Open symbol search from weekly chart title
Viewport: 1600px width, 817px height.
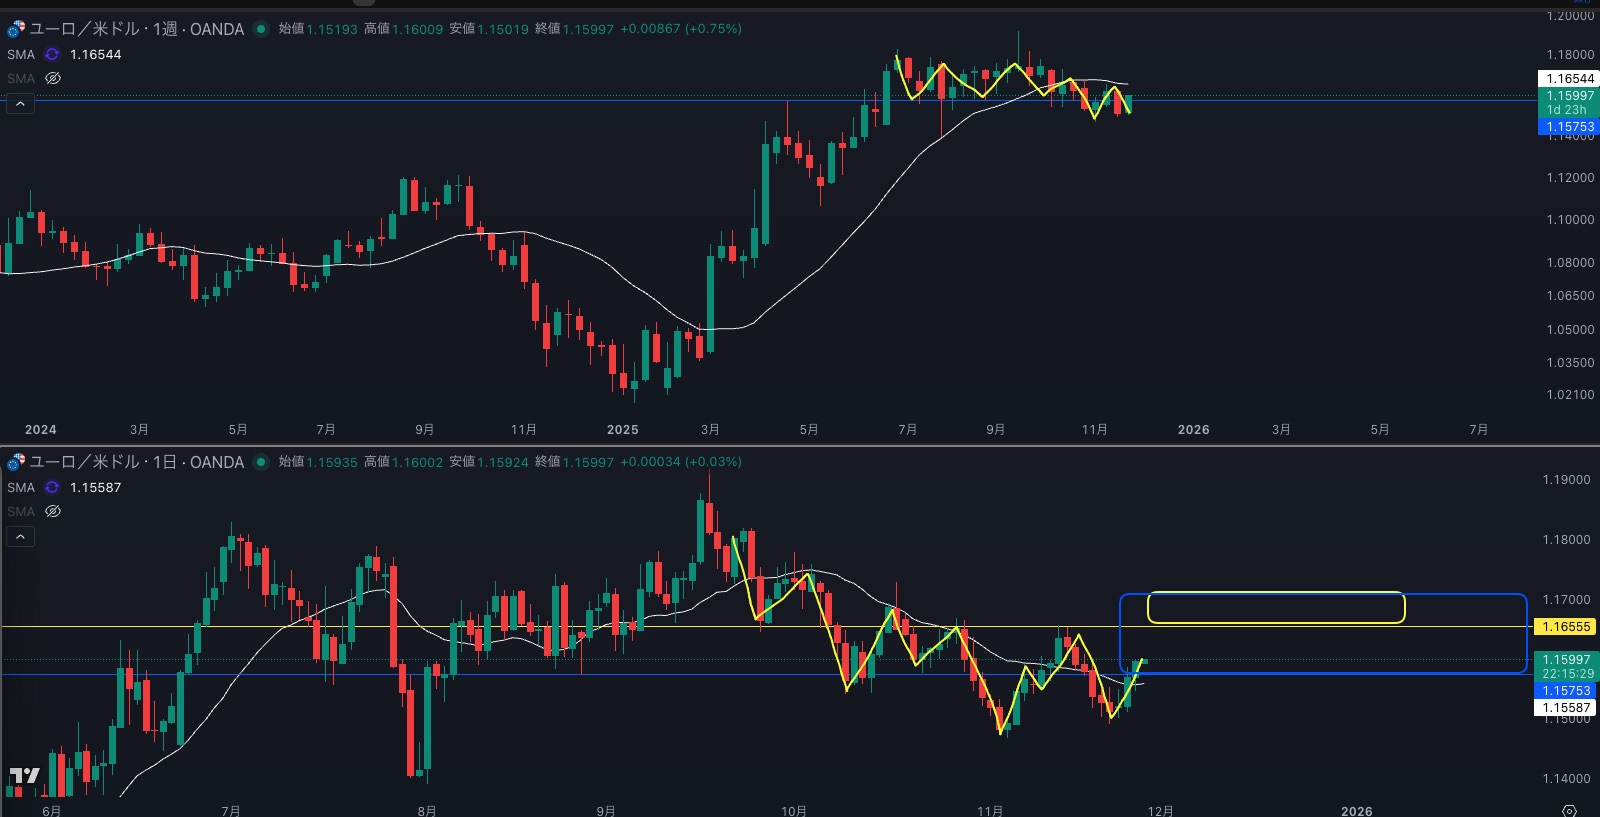click(137, 29)
